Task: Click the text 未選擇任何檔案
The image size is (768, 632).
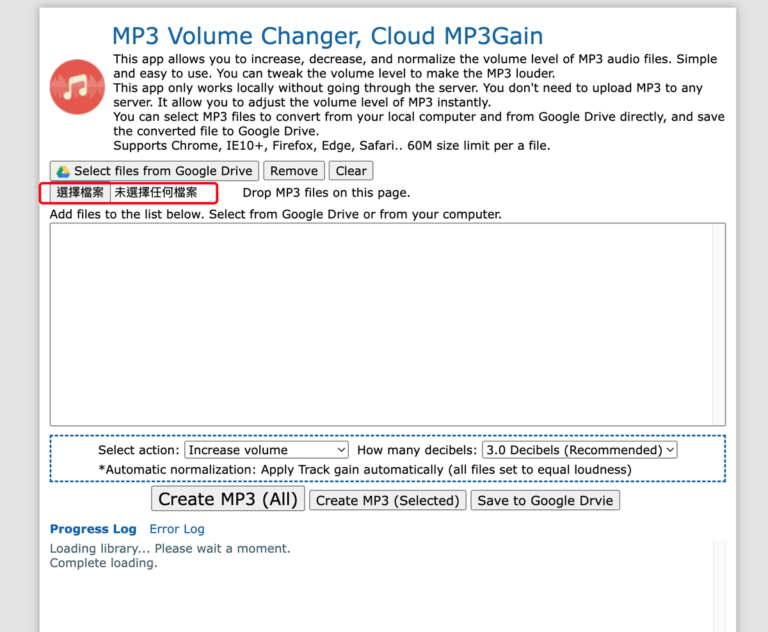Action: pos(156,193)
